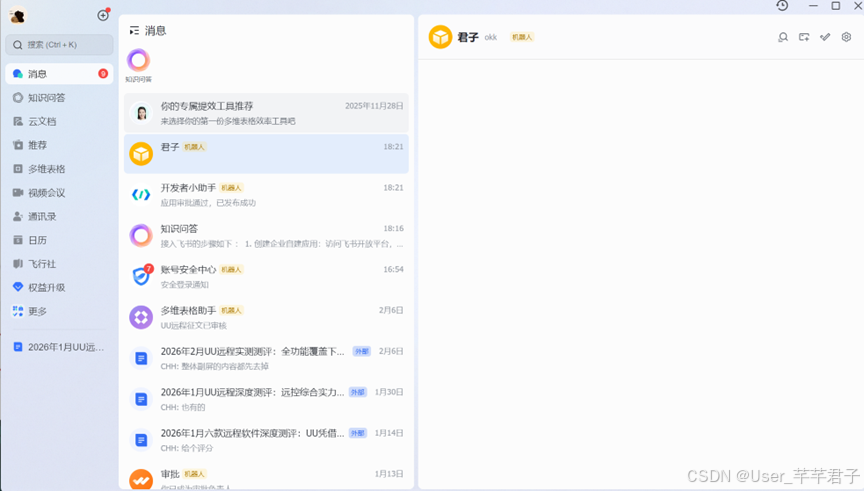The image size is (864, 491).
Task: Open pinned doc 2026年1月UU远... in sidebar
Action: point(60,347)
